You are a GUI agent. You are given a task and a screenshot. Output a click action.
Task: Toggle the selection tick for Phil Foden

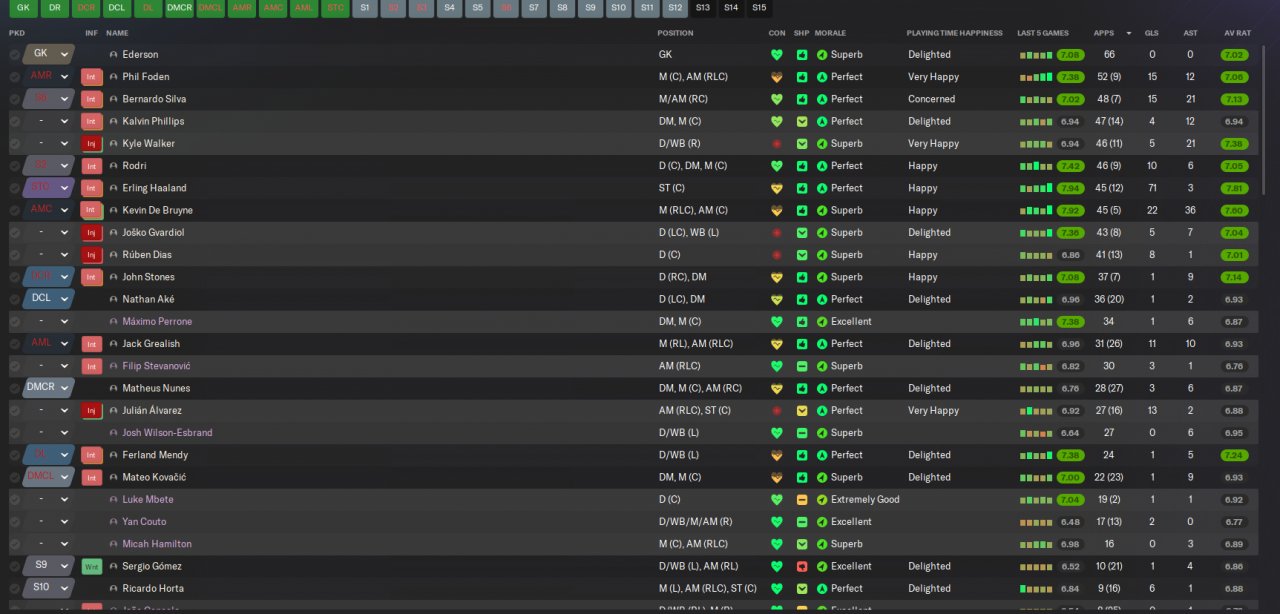pos(14,77)
